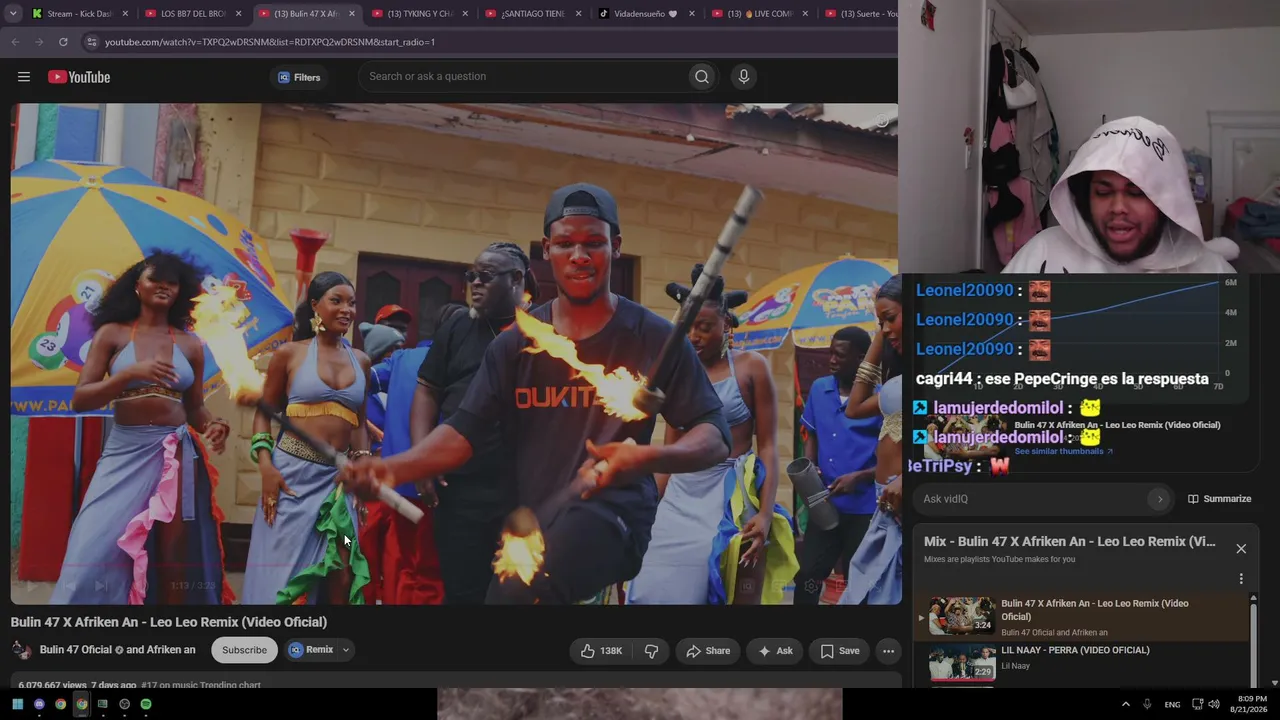Reload the page with the refresh icon

pos(63,42)
